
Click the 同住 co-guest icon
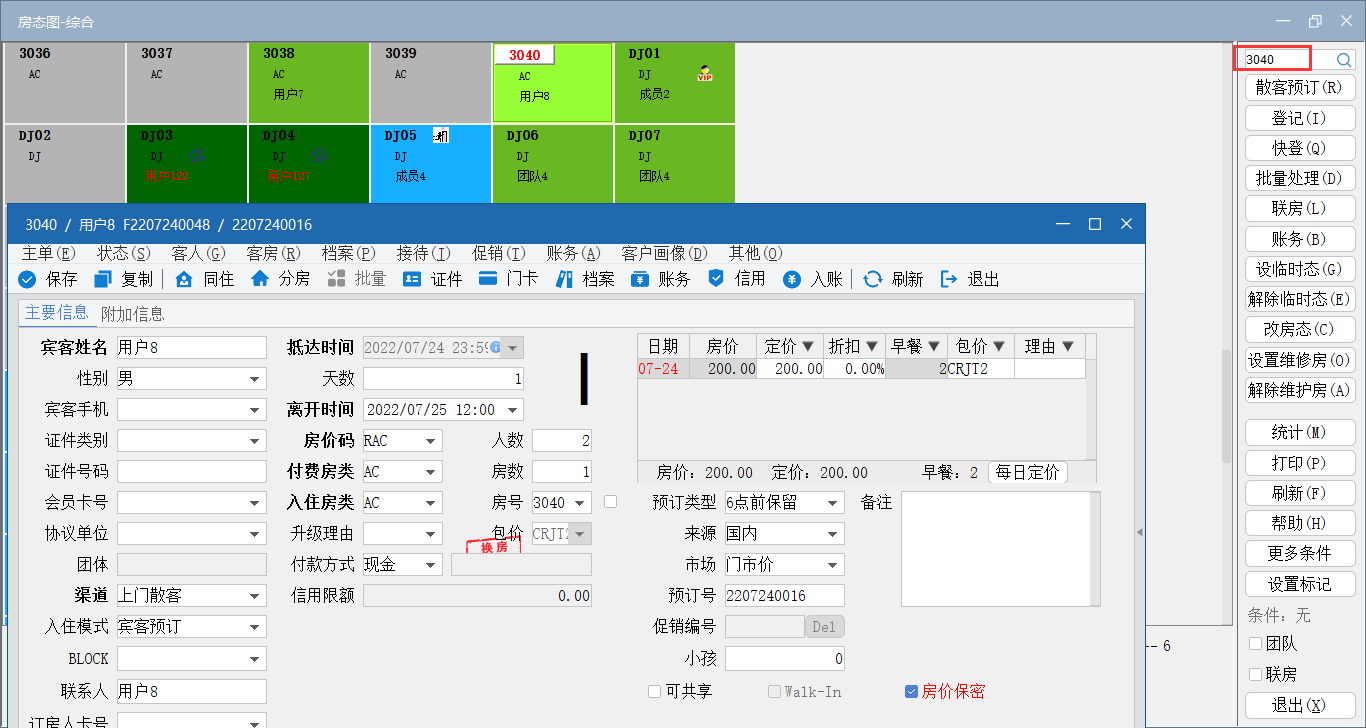tap(184, 279)
